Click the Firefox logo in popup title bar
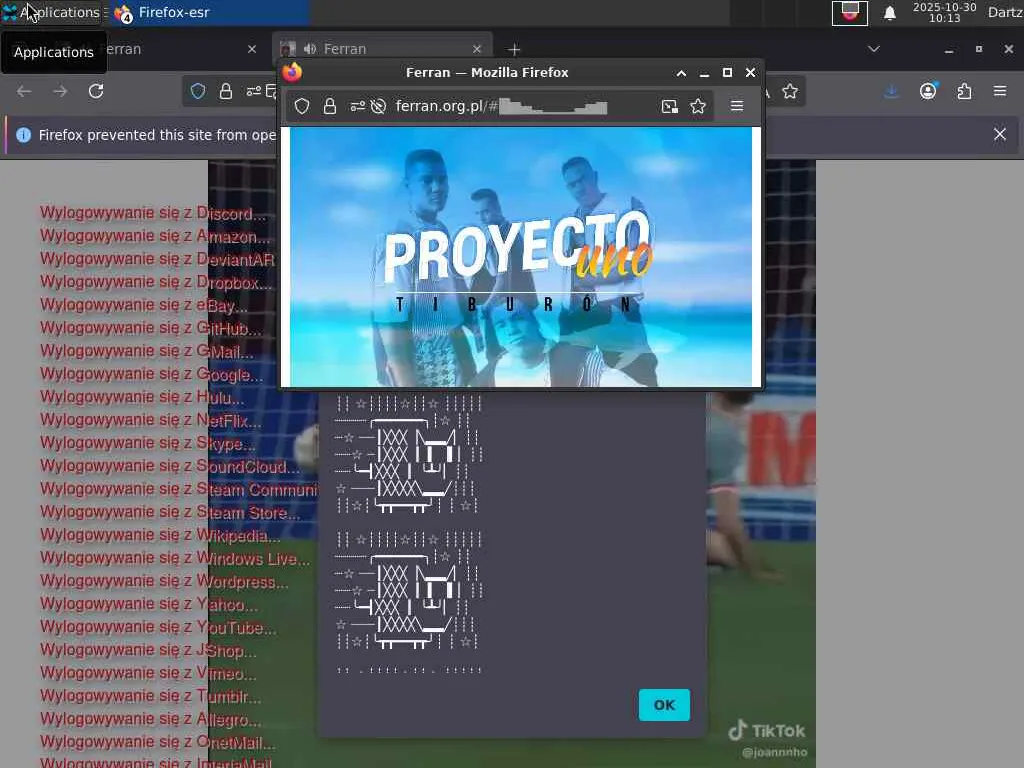 point(293,72)
